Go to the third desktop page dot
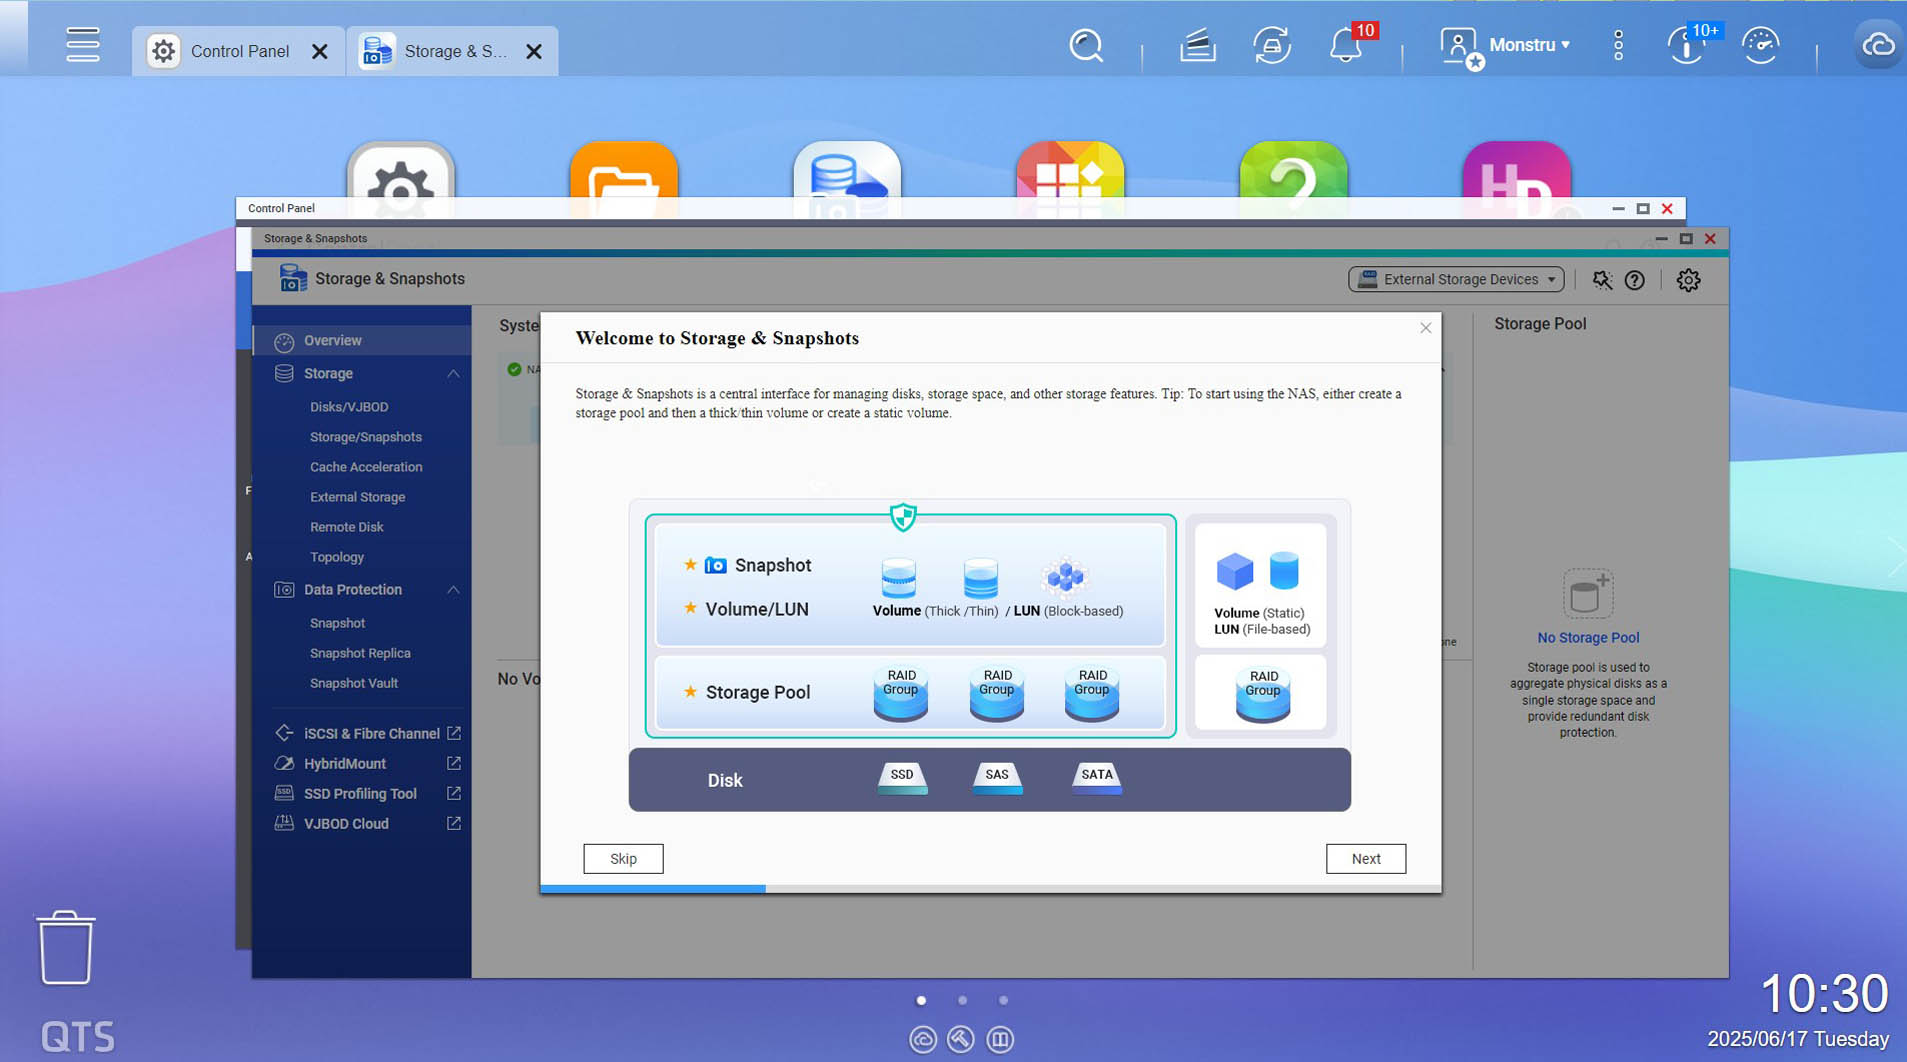The height and width of the screenshot is (1062, 1907). pyautogui.click(x=1003, y=1000)
